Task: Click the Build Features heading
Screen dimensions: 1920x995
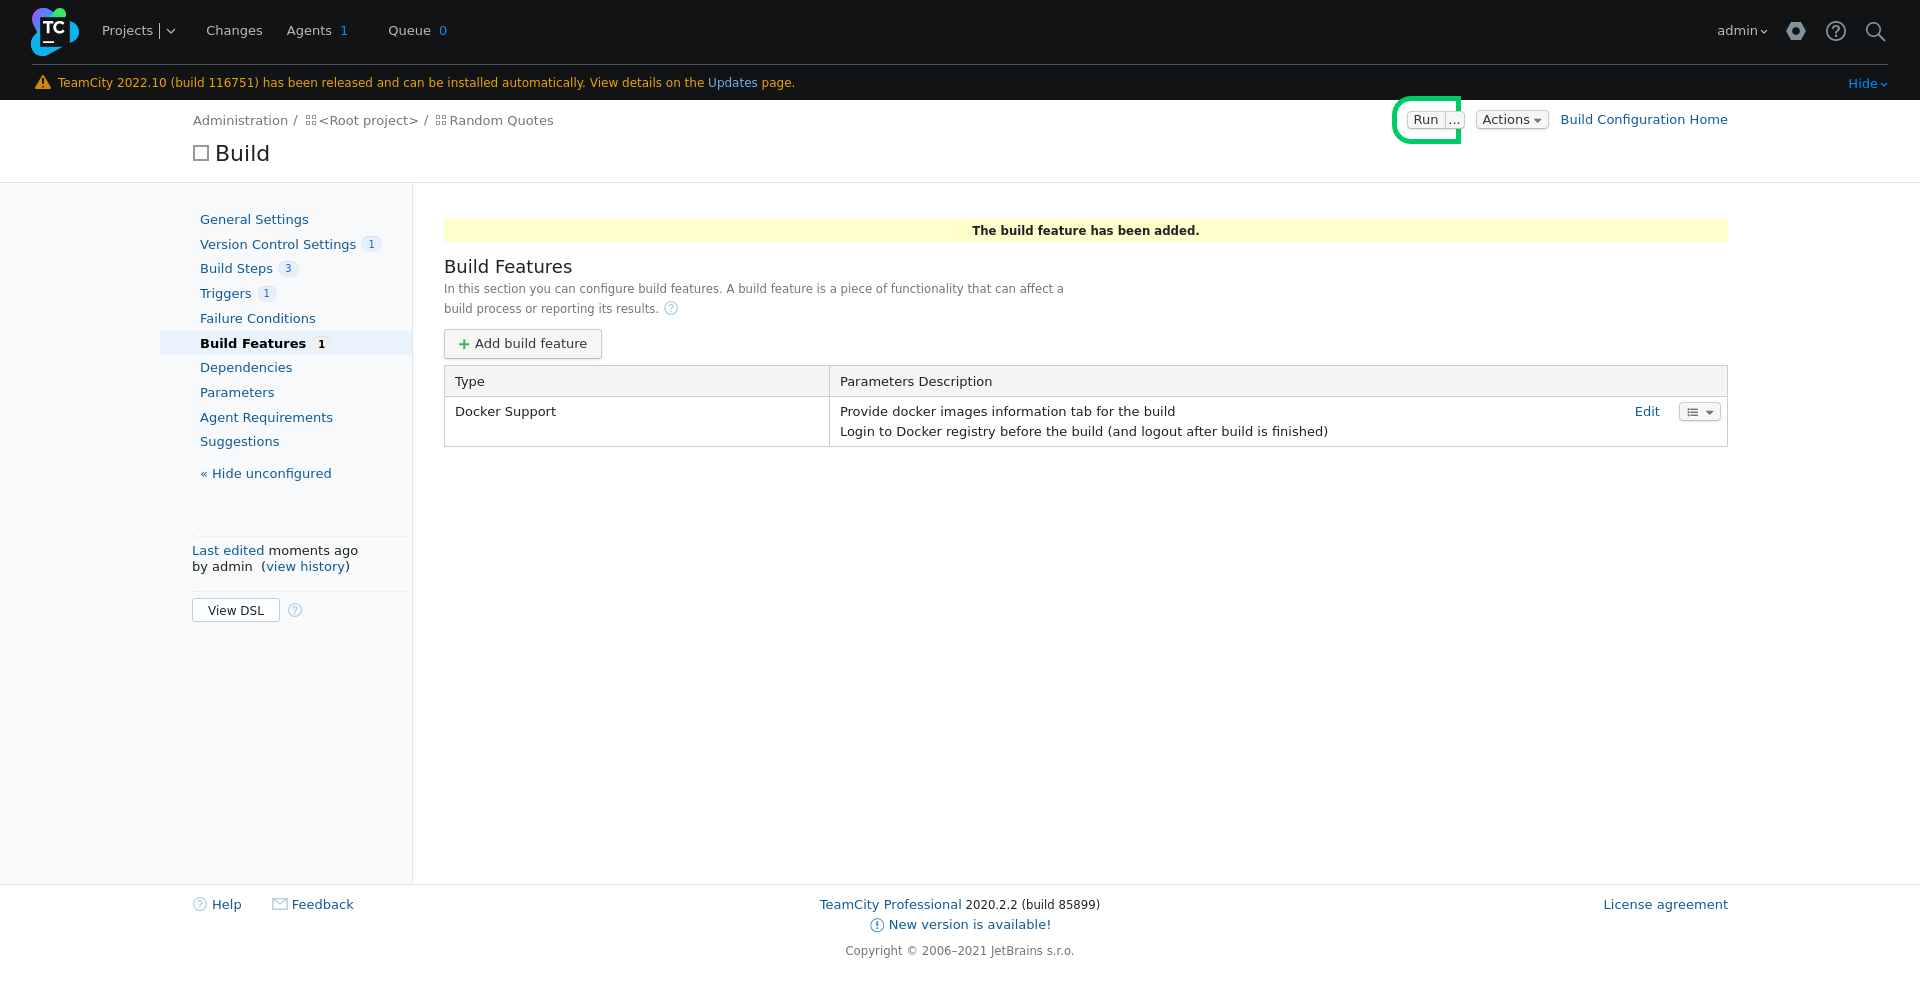Action: (x=508, y=267)
